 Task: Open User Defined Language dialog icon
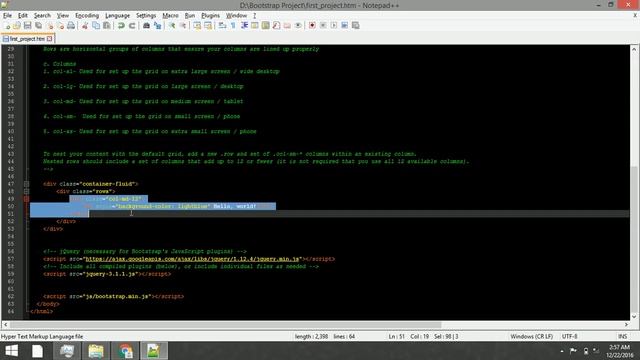click(255, 26)
